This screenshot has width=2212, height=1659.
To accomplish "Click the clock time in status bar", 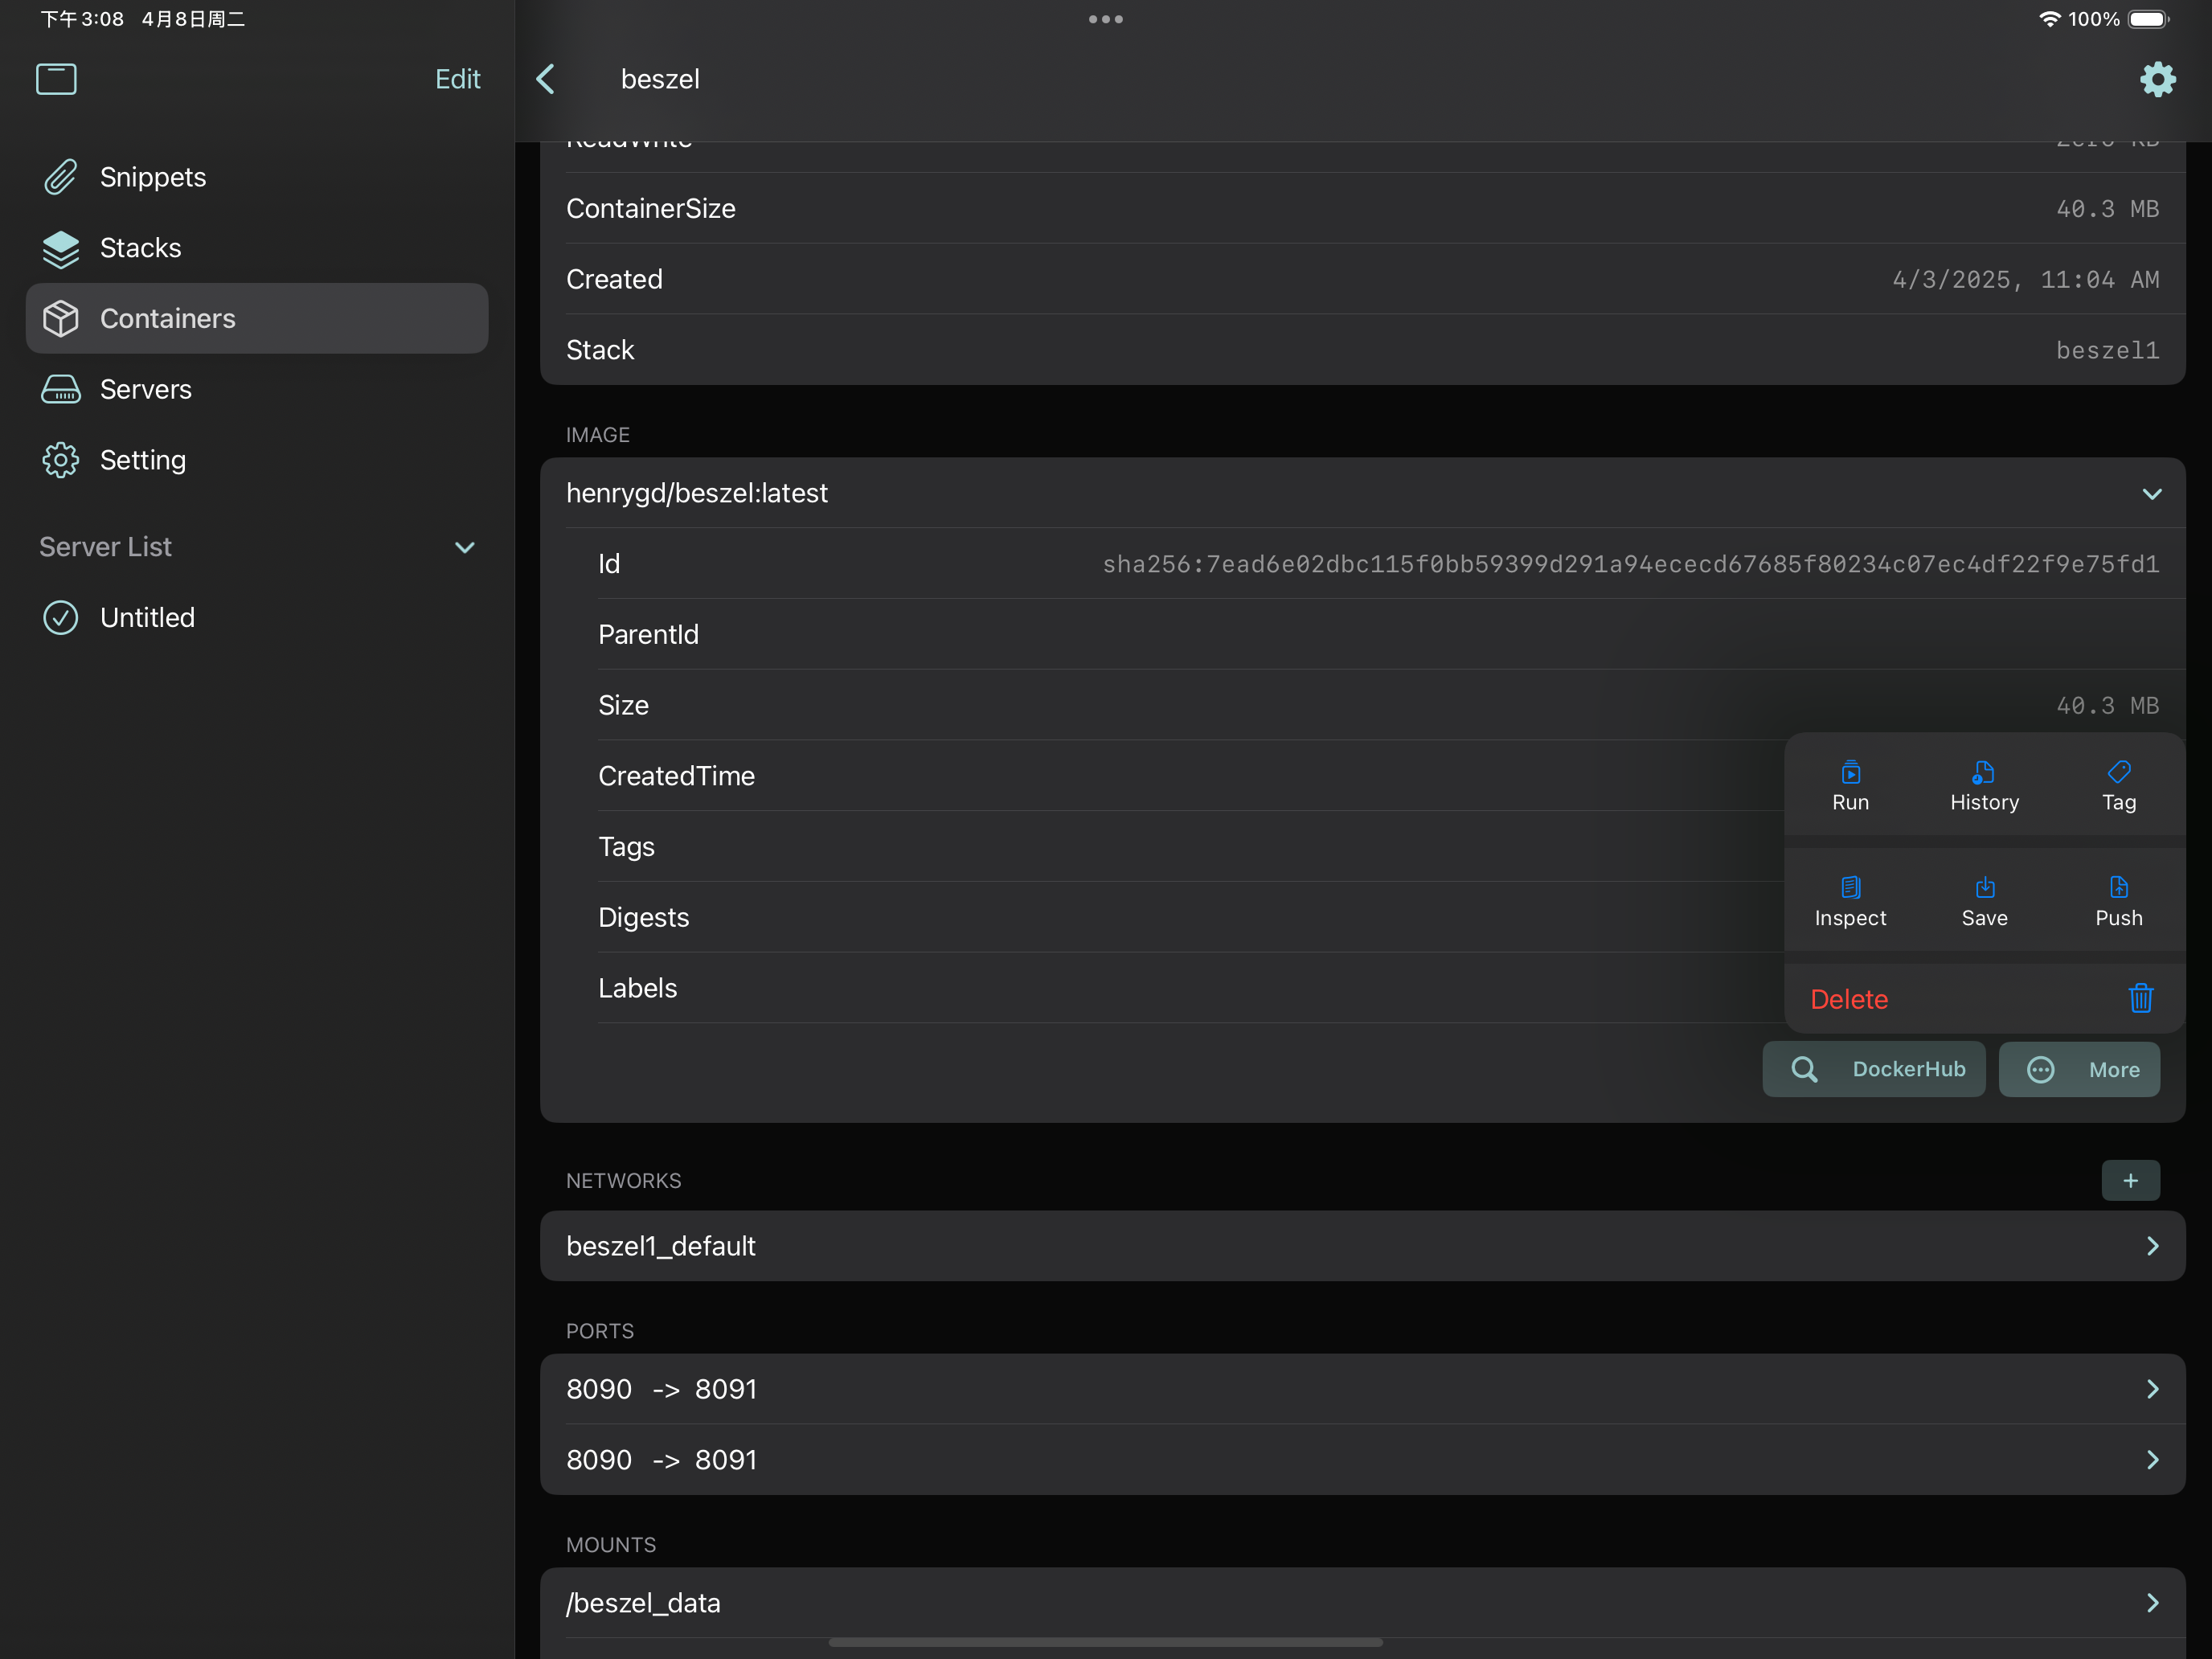I will 82,19.
